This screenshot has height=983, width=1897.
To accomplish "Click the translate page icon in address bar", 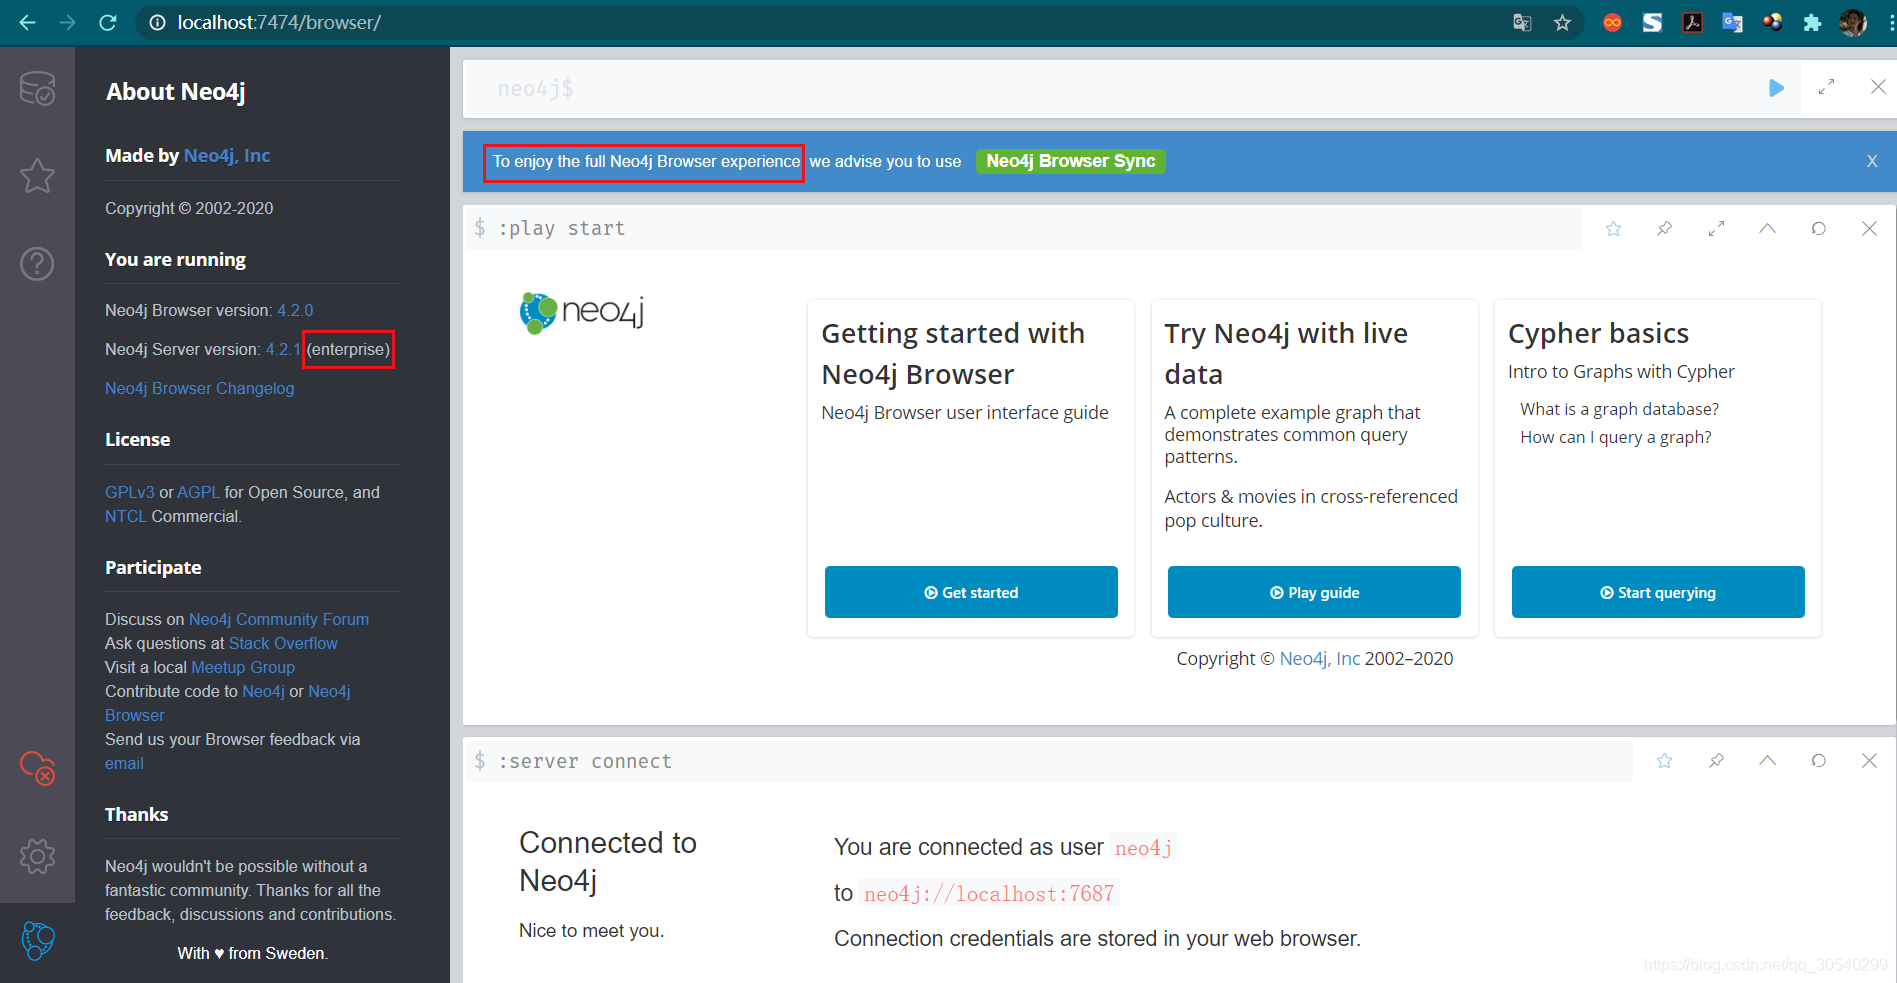I will coord(1522,22).
